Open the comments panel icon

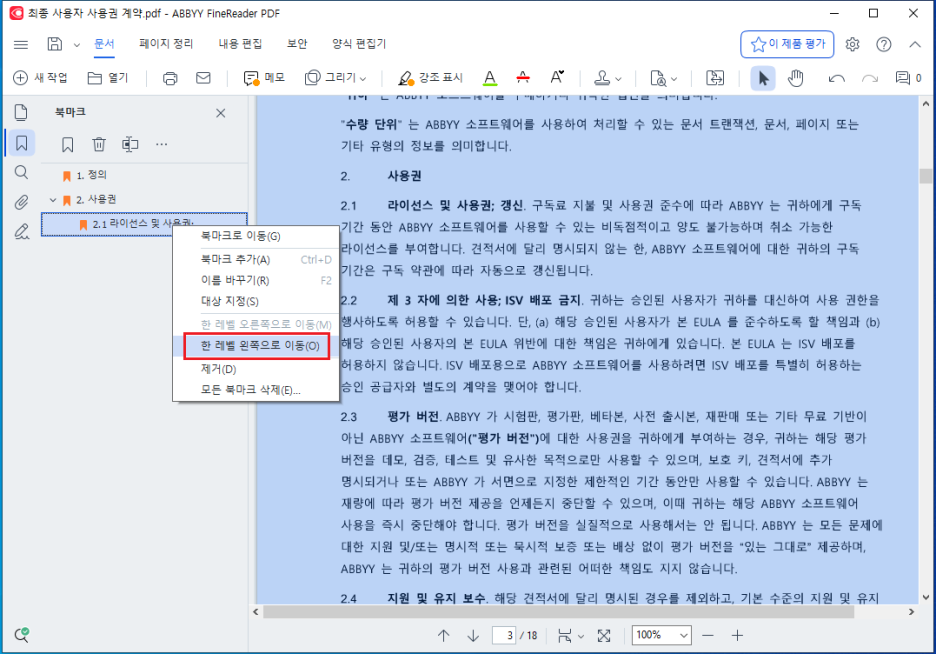(908, 78)
